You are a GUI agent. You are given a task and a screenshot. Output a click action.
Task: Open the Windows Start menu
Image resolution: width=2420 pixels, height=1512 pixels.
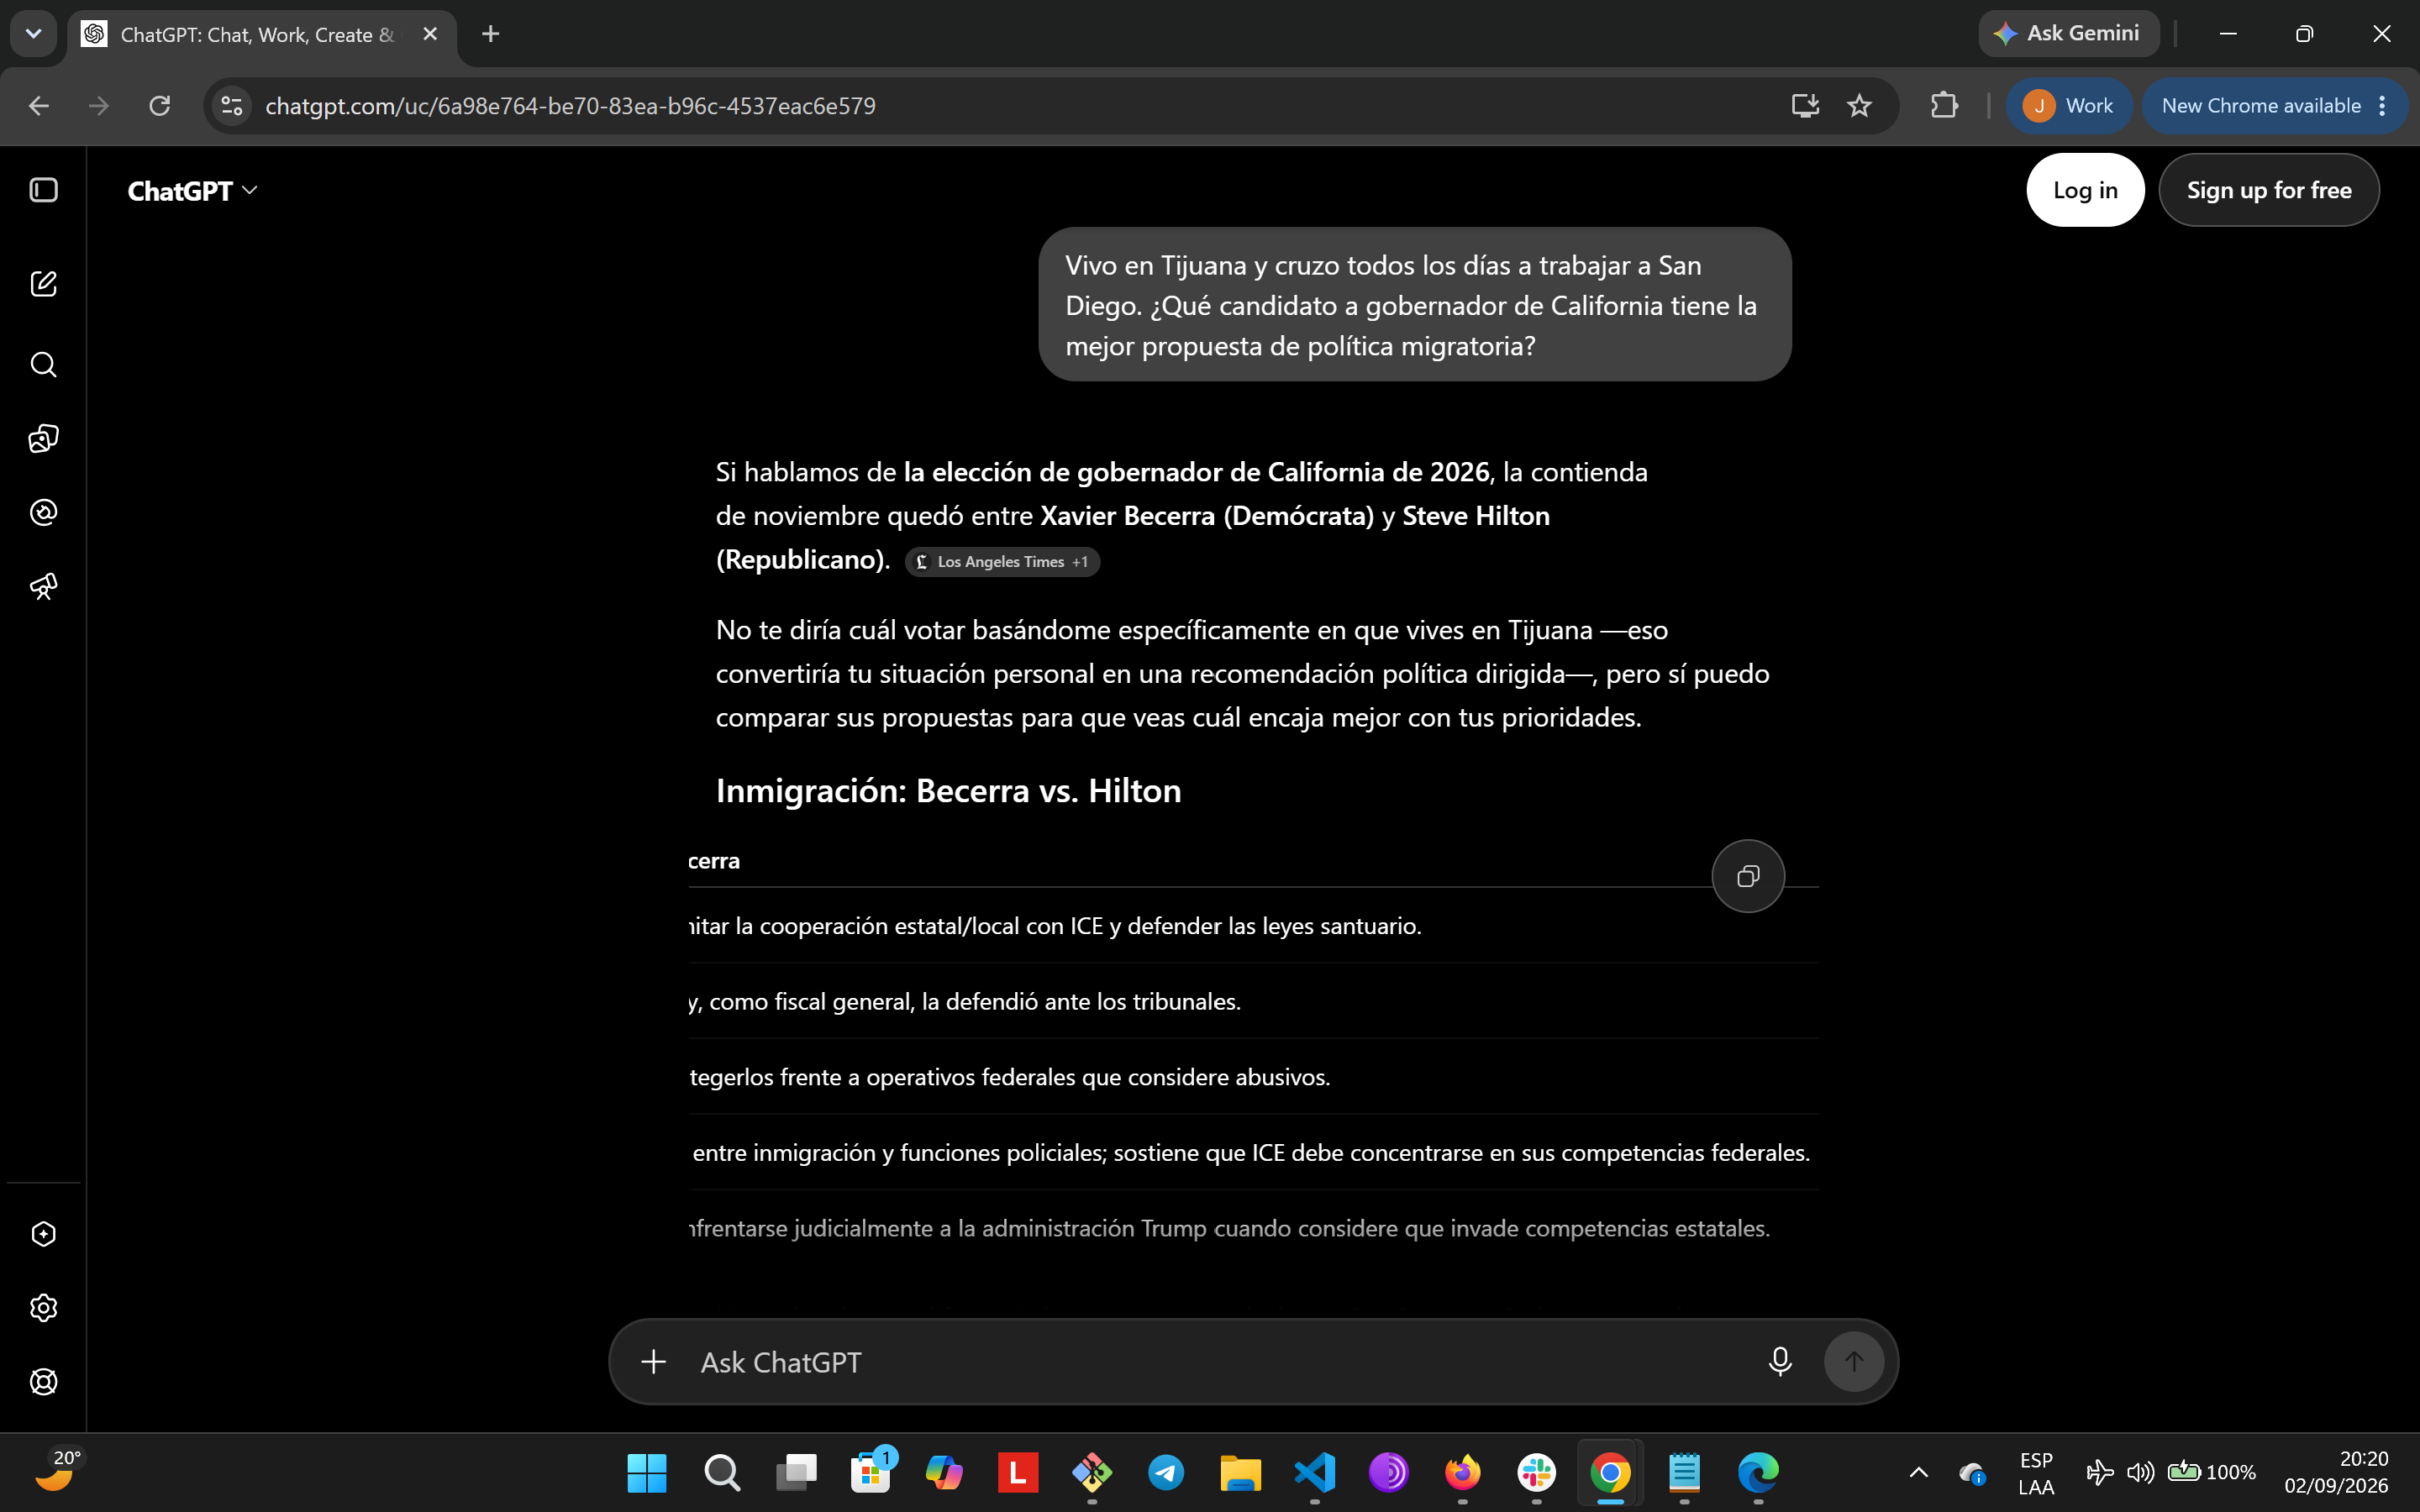pyautogui.click(x=647, y=1472)
